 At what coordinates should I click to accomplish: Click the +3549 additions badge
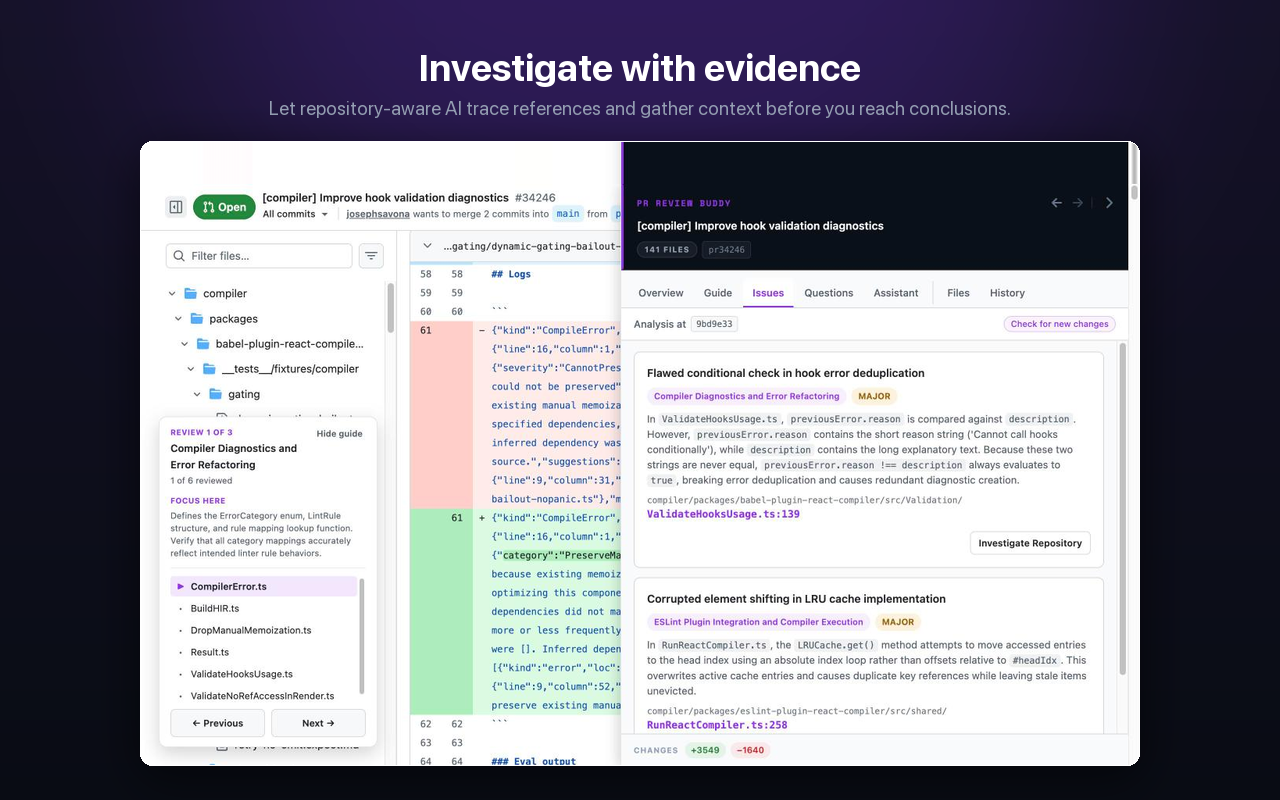coord(705,750)
